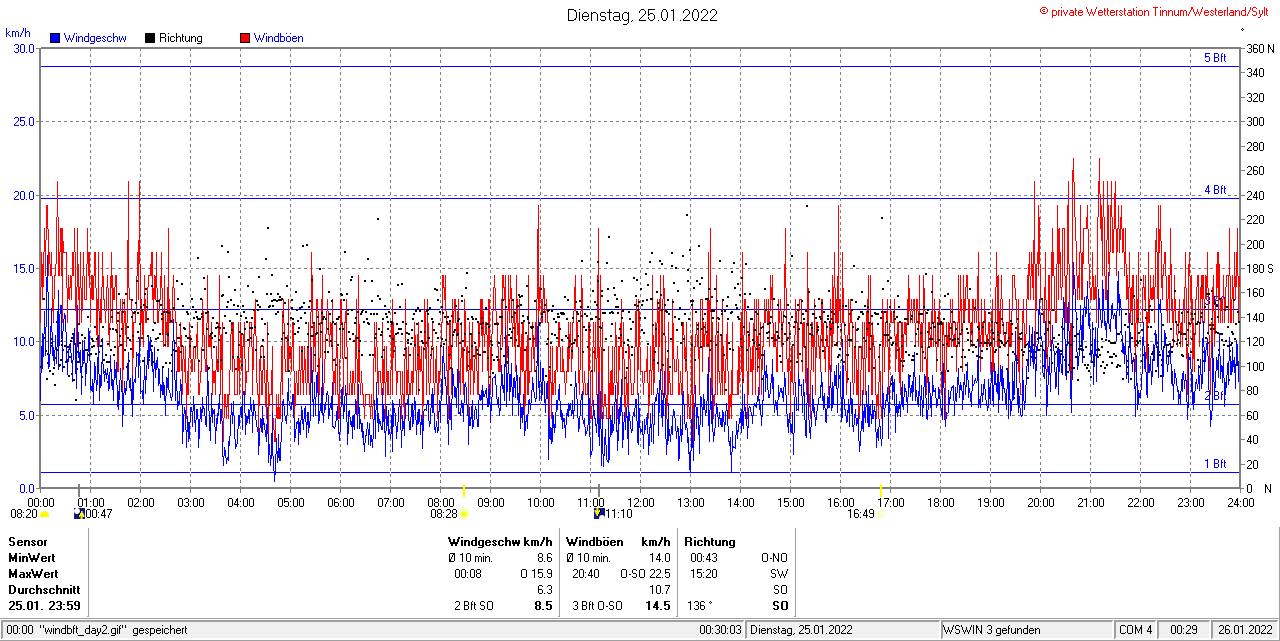Select the Richtung legend label
1280x641 pixels.
(181, 38)
